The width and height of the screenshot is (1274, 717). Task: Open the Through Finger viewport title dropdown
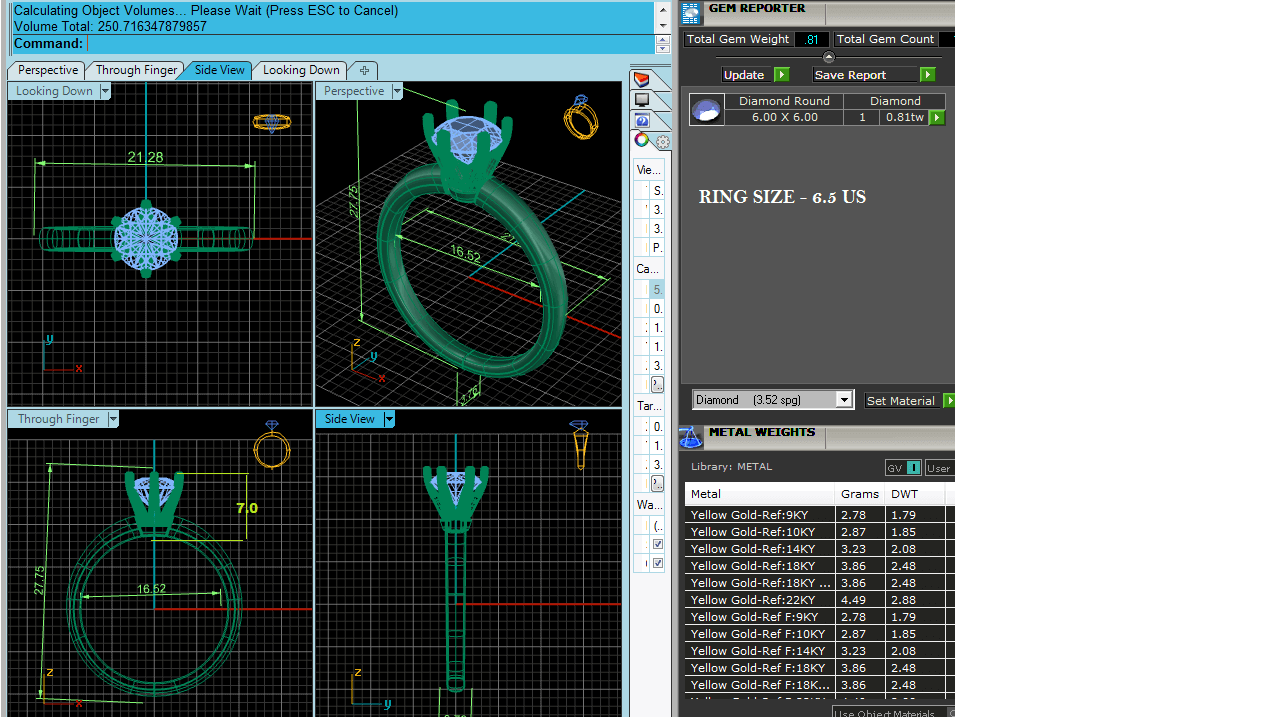(113, 419)
